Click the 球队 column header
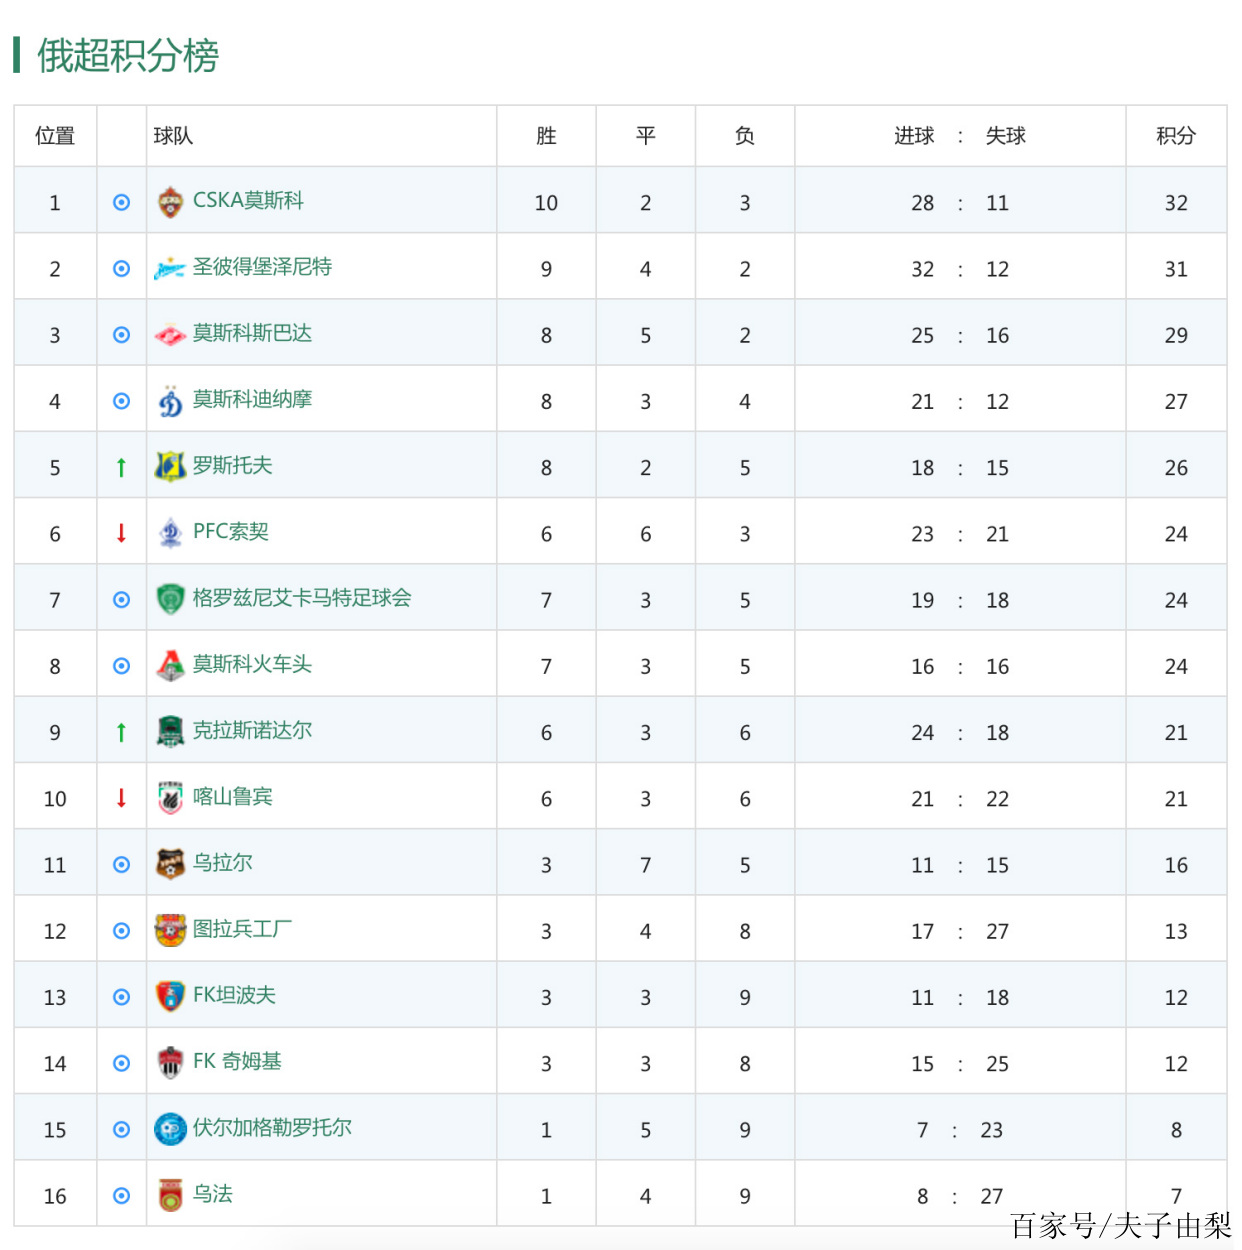Screen dimensions: 1242x1250 point(173,136)
